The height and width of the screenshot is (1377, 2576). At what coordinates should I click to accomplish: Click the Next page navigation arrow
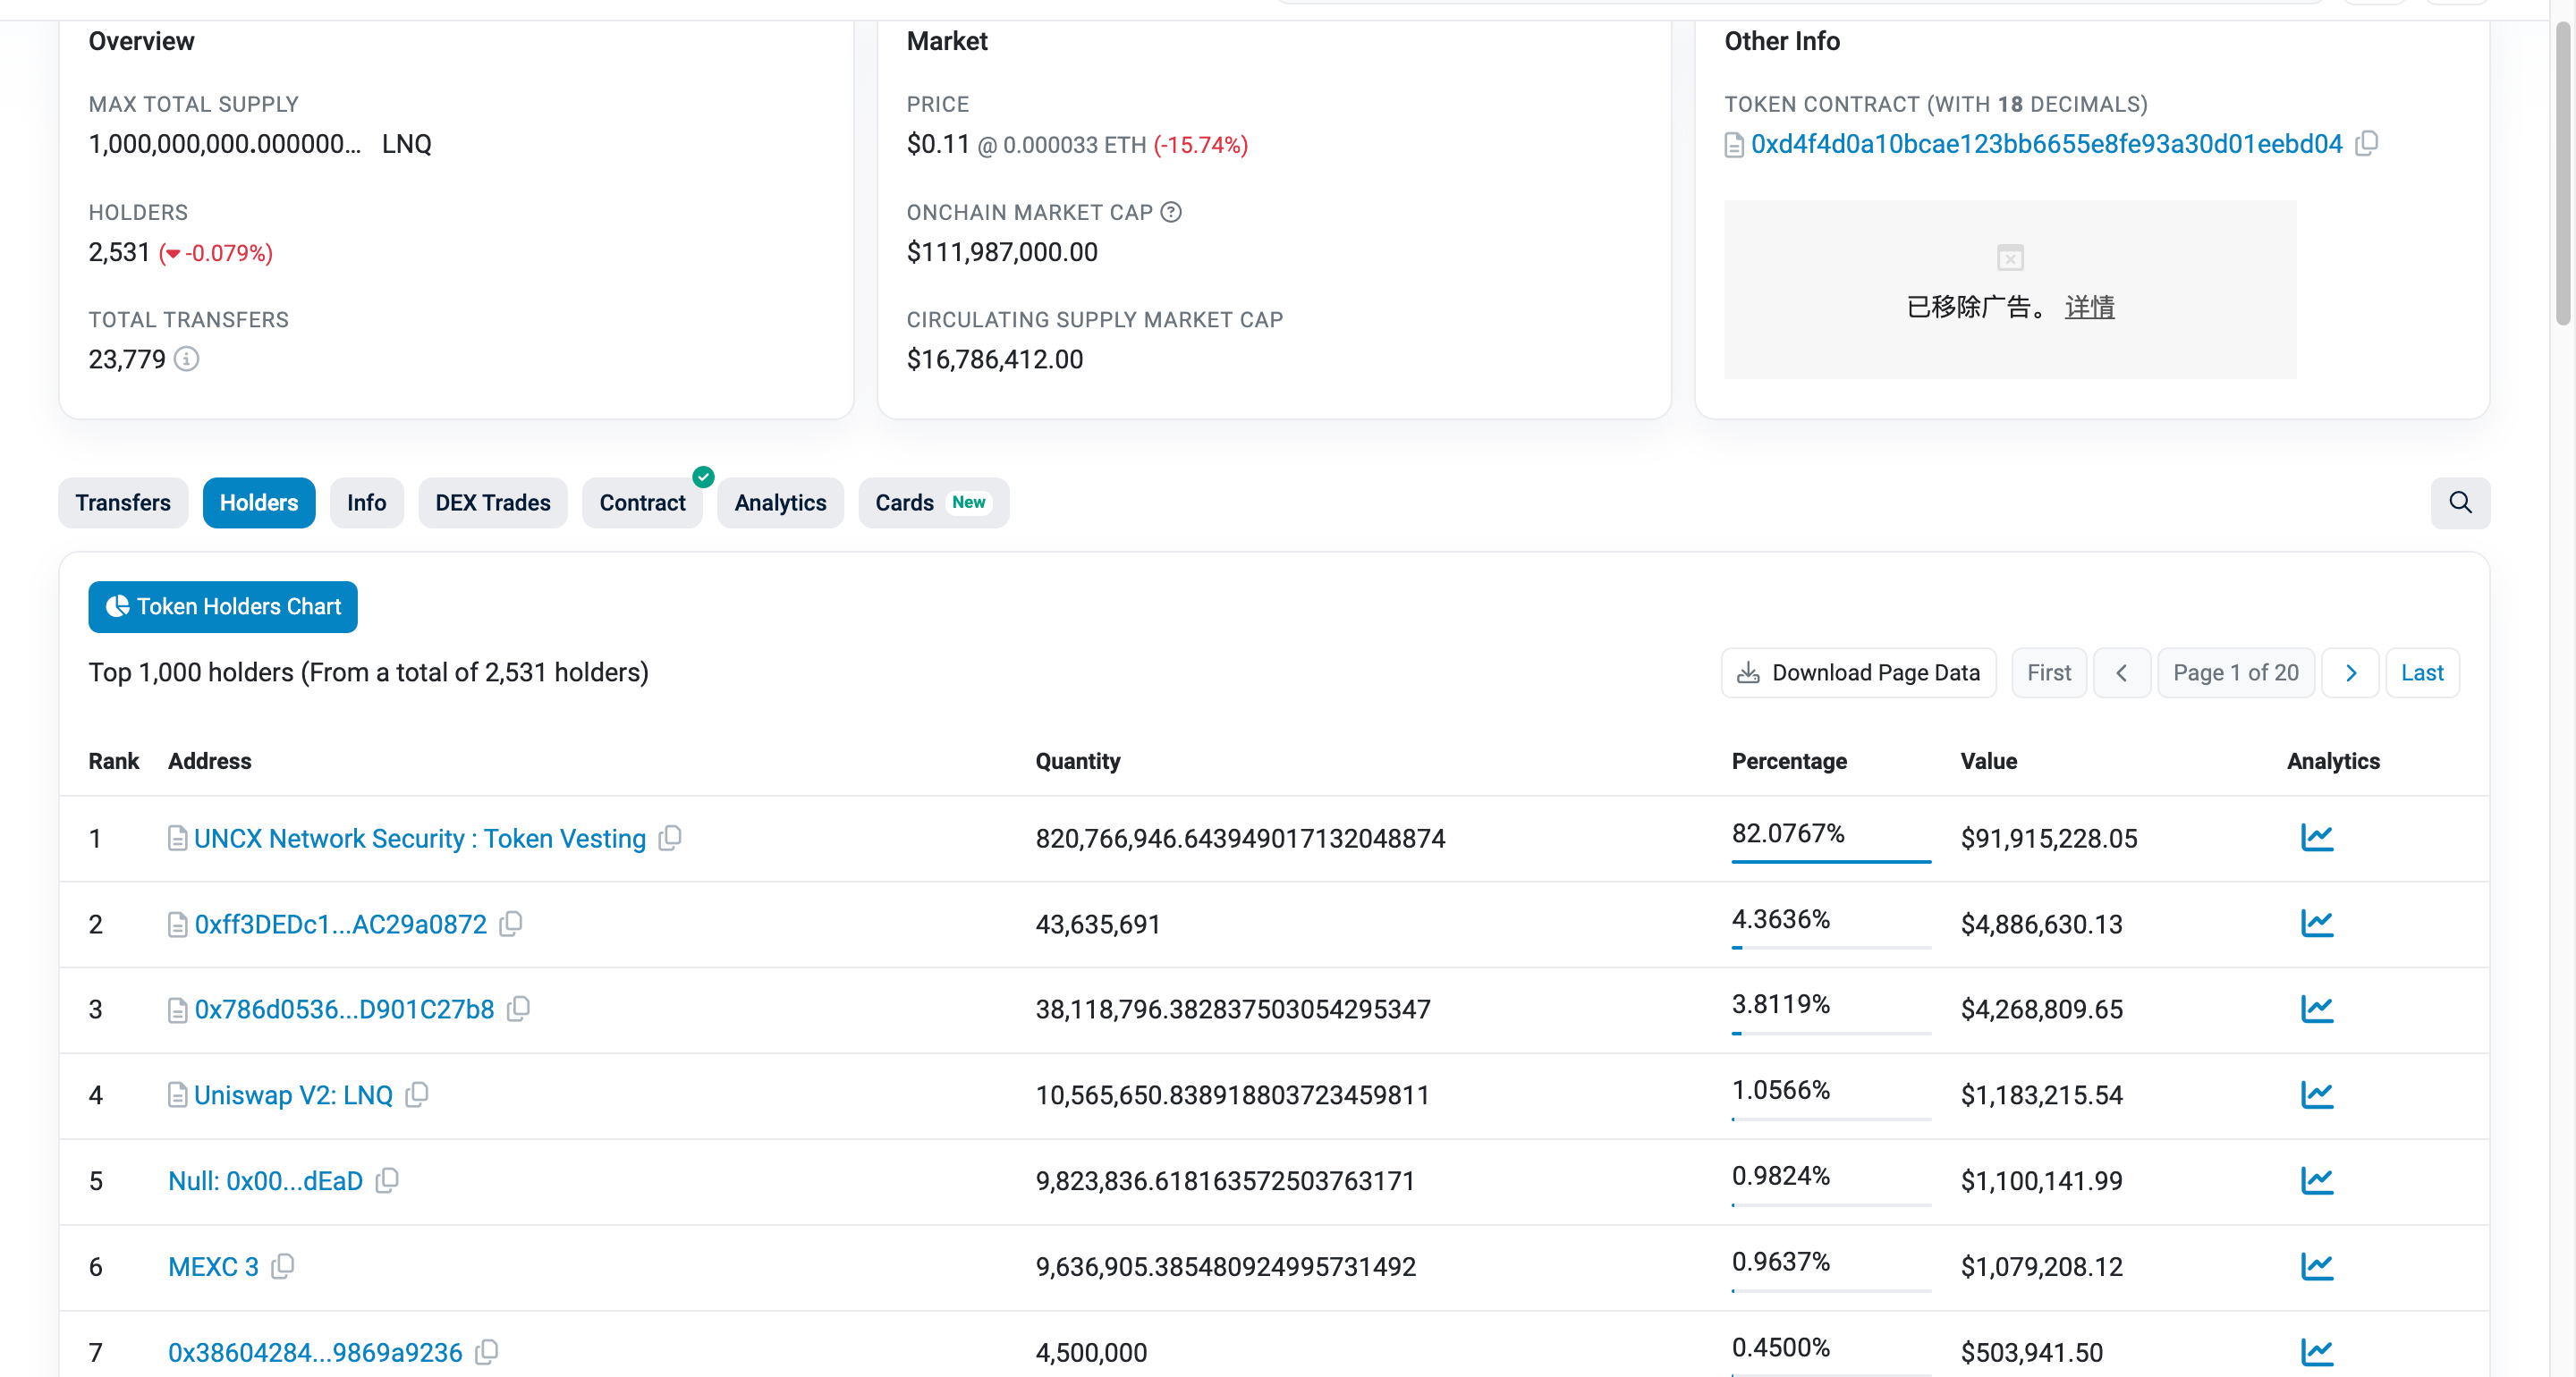[x=2352, y=673]
